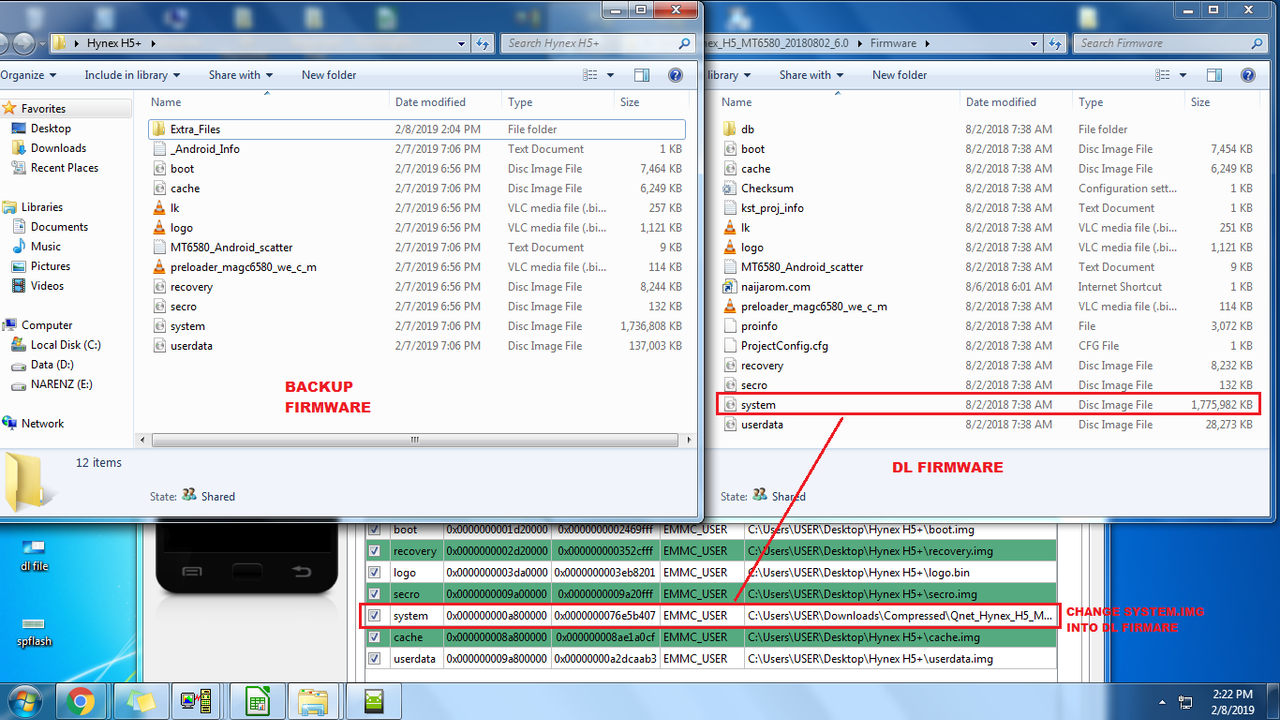The width and height of the screenshot is (1280, 720).
Task: Select lk VLC file in Hynex H5+ window
Action: pyautogui.click(x=174, y=208)
